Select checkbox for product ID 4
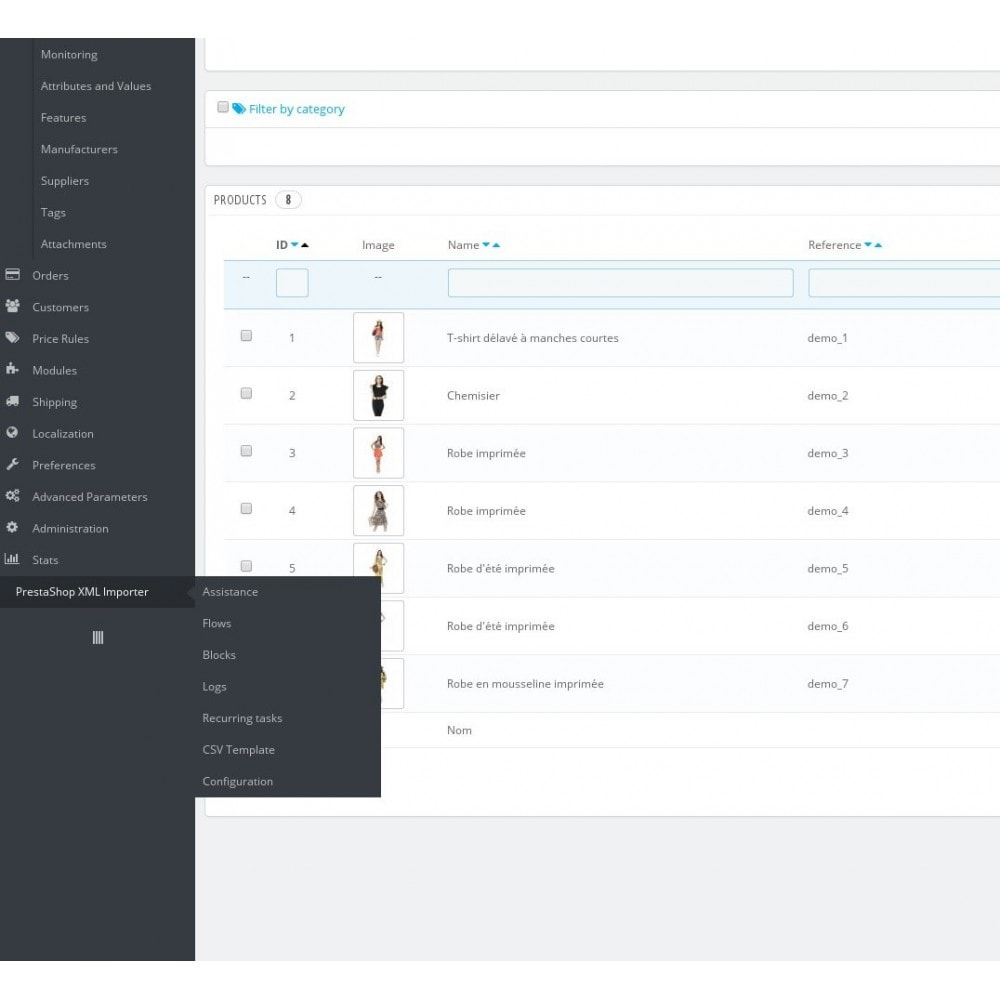1000x1000 pixels. (246, 508)
